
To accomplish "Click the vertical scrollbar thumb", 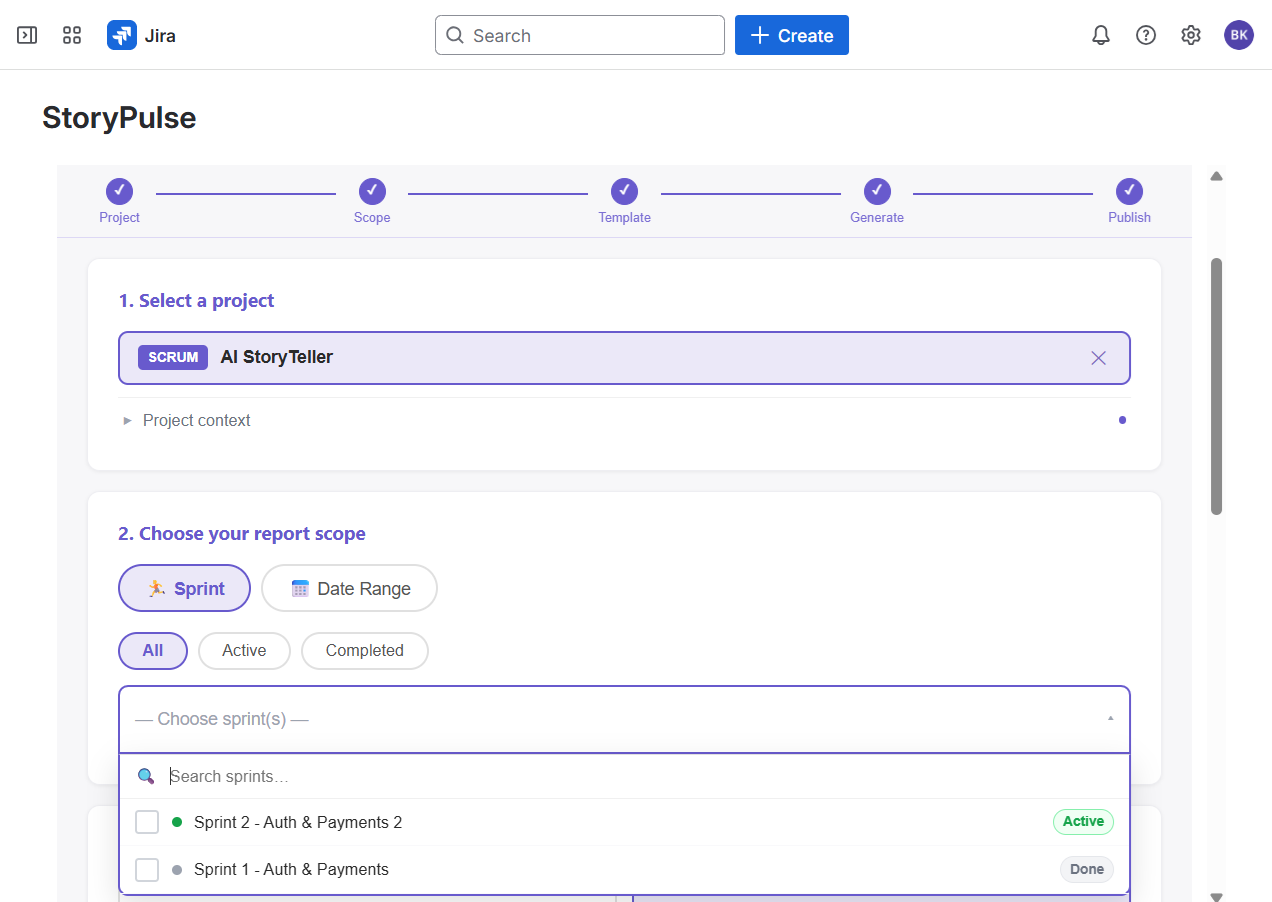I will coord(1216,386).
